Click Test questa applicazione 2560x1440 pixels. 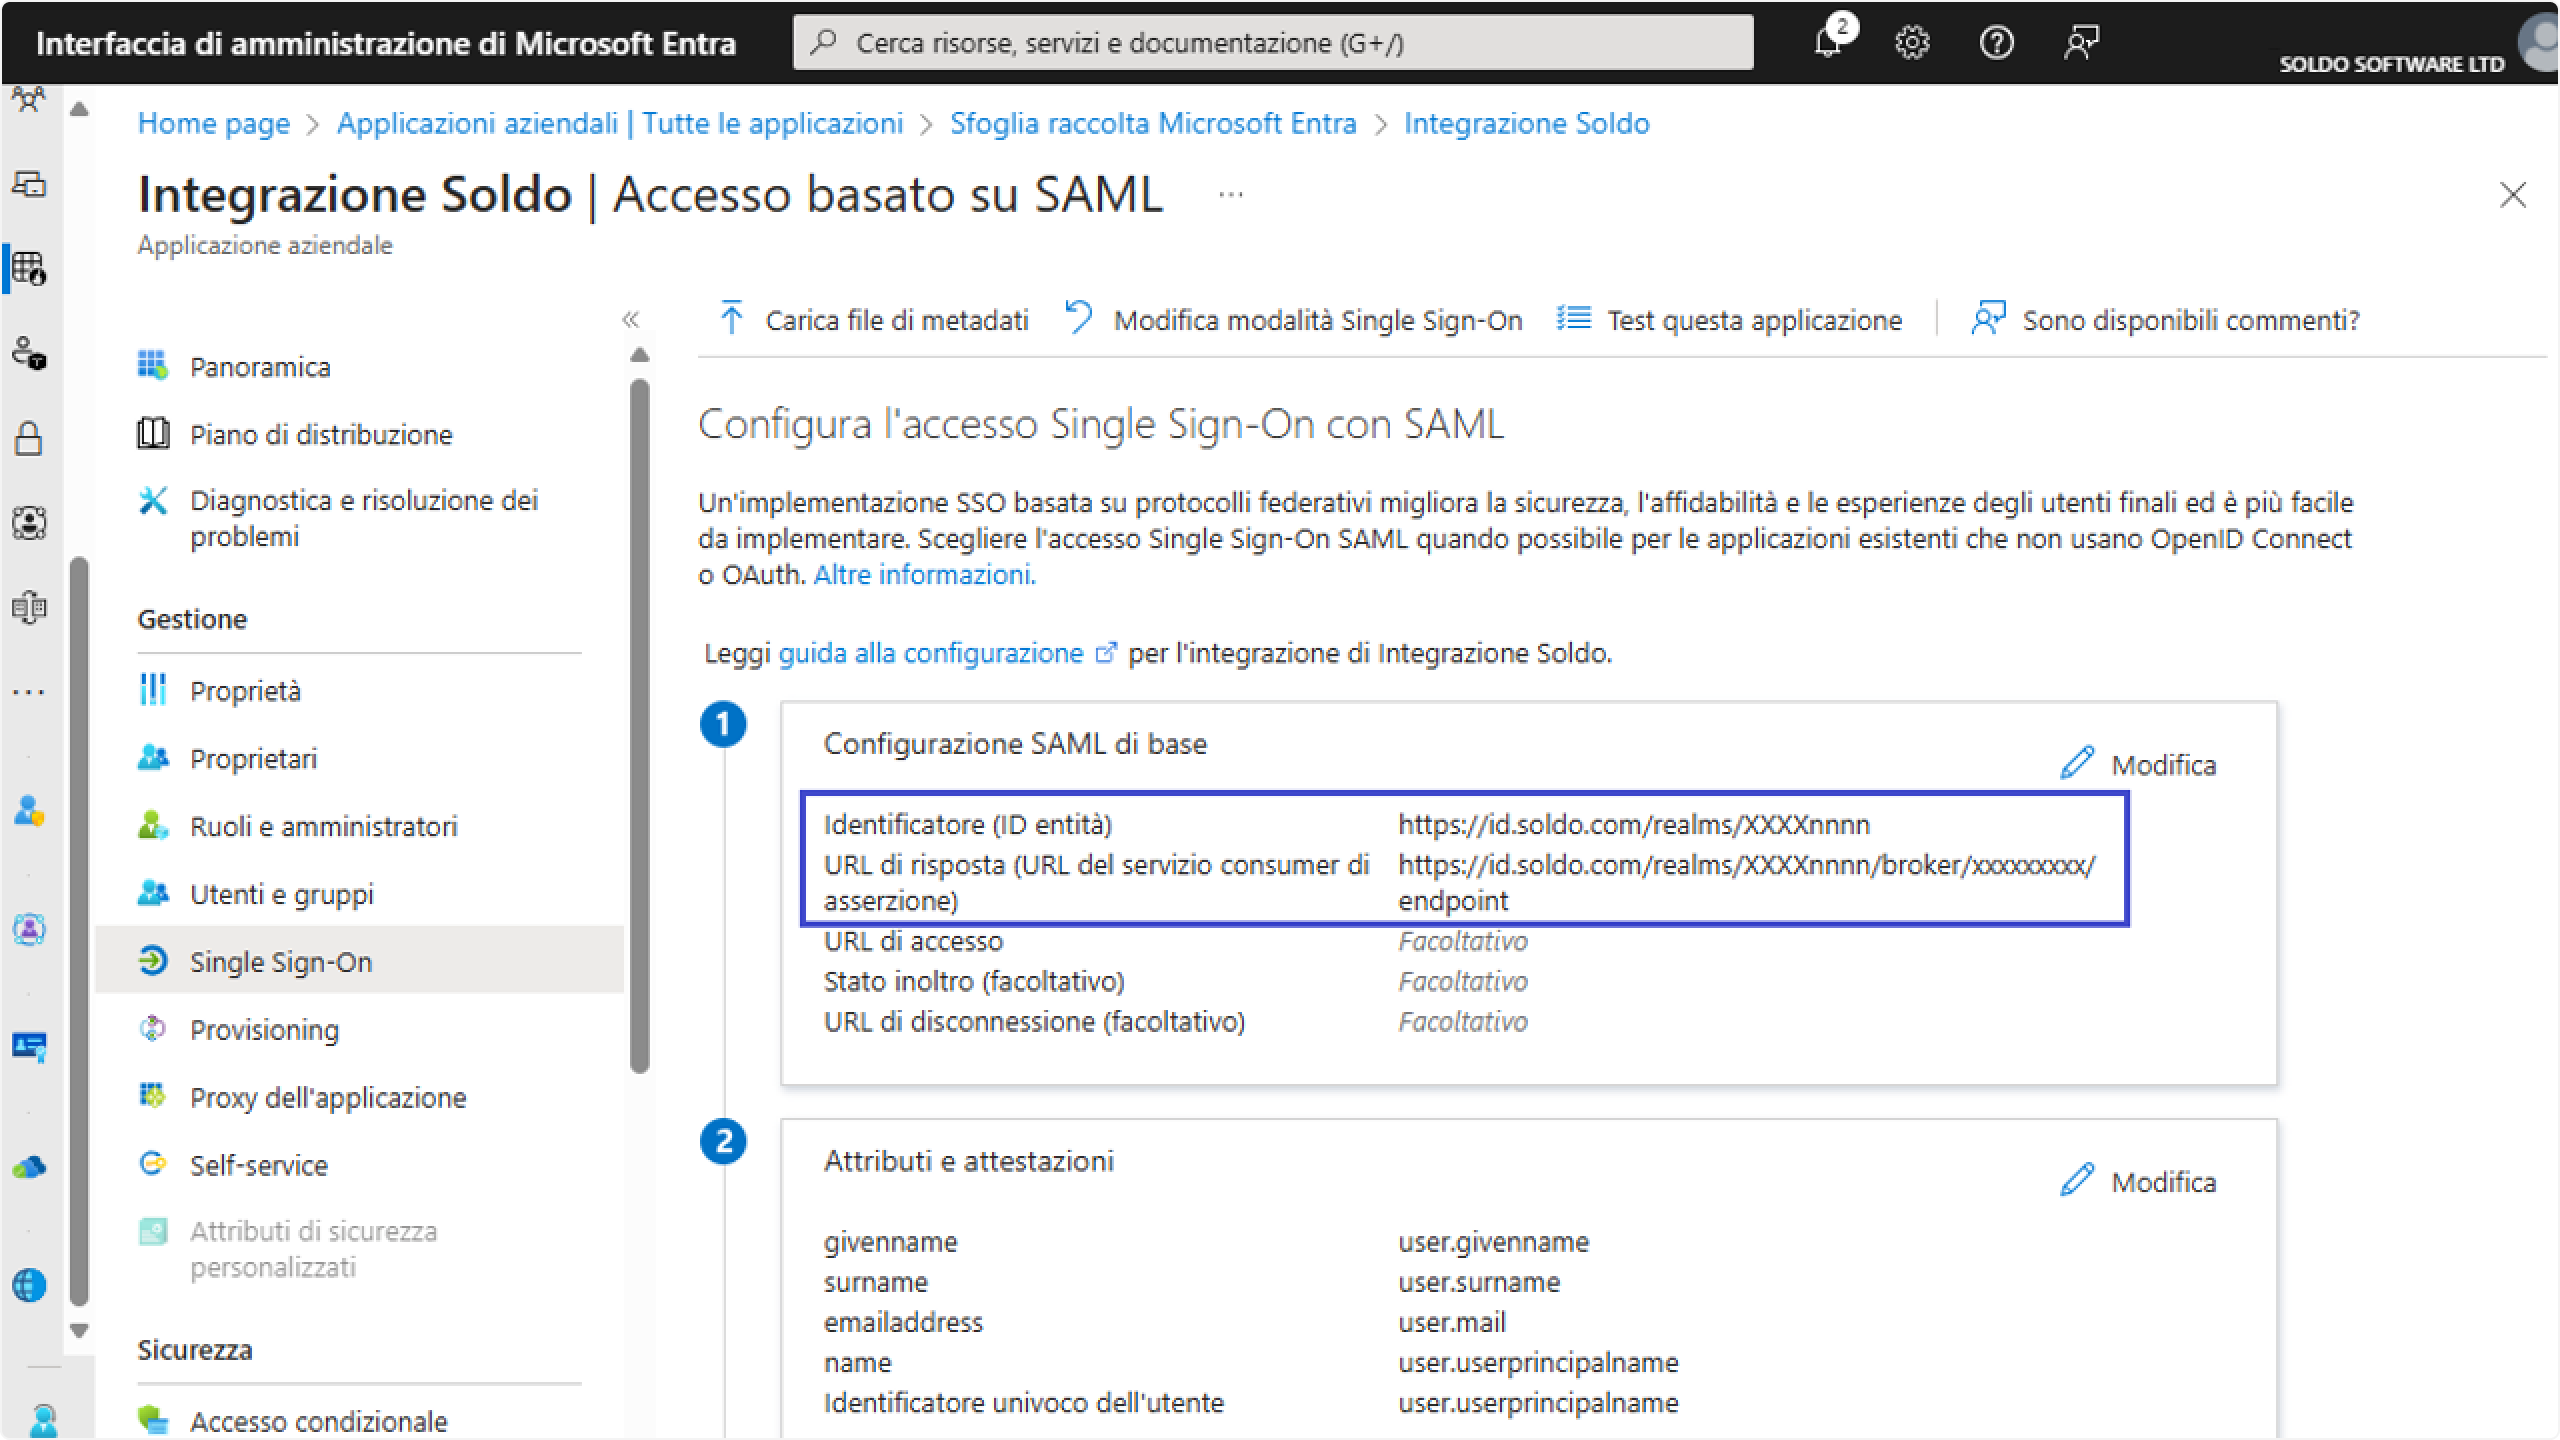click(x=1729, y=320)
